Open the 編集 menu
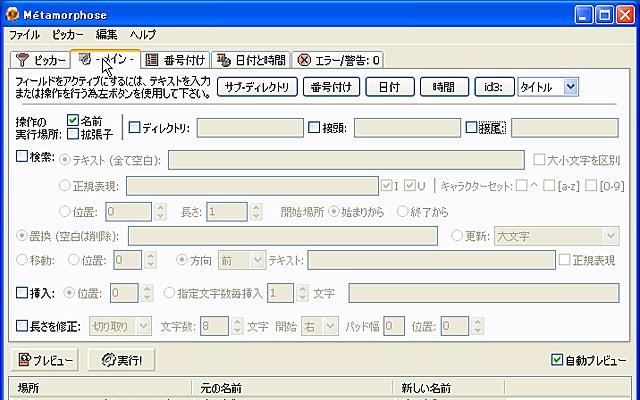The image size is (640, 400). tap(107, 35)
